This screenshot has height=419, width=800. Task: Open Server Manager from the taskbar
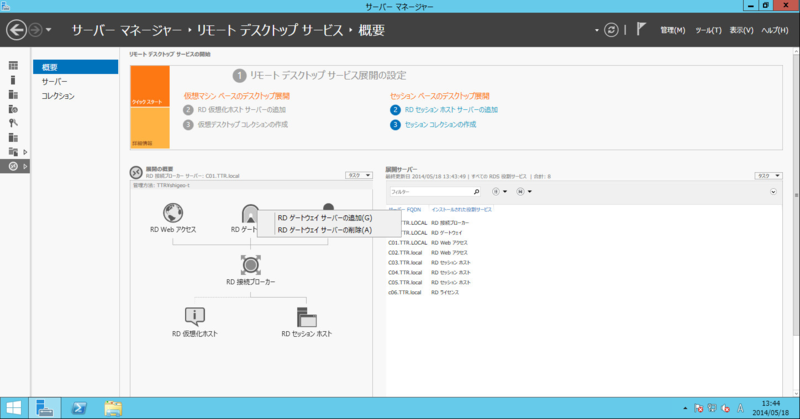tap(45, 408)
